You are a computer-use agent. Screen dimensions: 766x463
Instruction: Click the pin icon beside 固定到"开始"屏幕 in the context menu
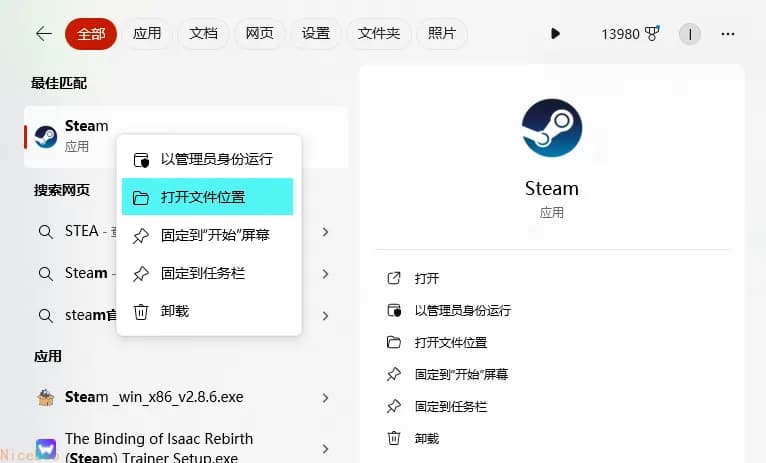click(141, 236)
